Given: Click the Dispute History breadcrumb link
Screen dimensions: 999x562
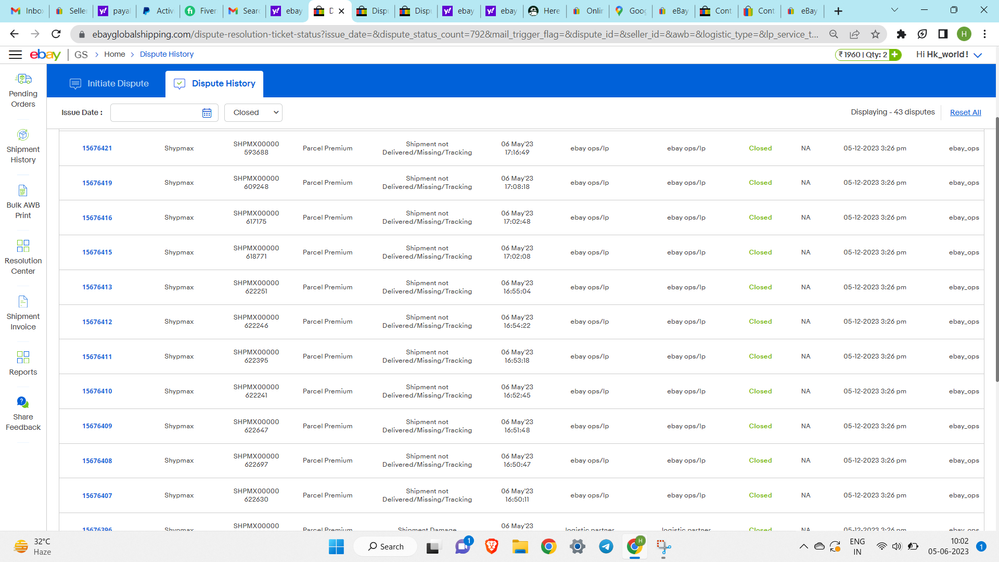Looking at the screenshot, I should click(x=167, y=55).
